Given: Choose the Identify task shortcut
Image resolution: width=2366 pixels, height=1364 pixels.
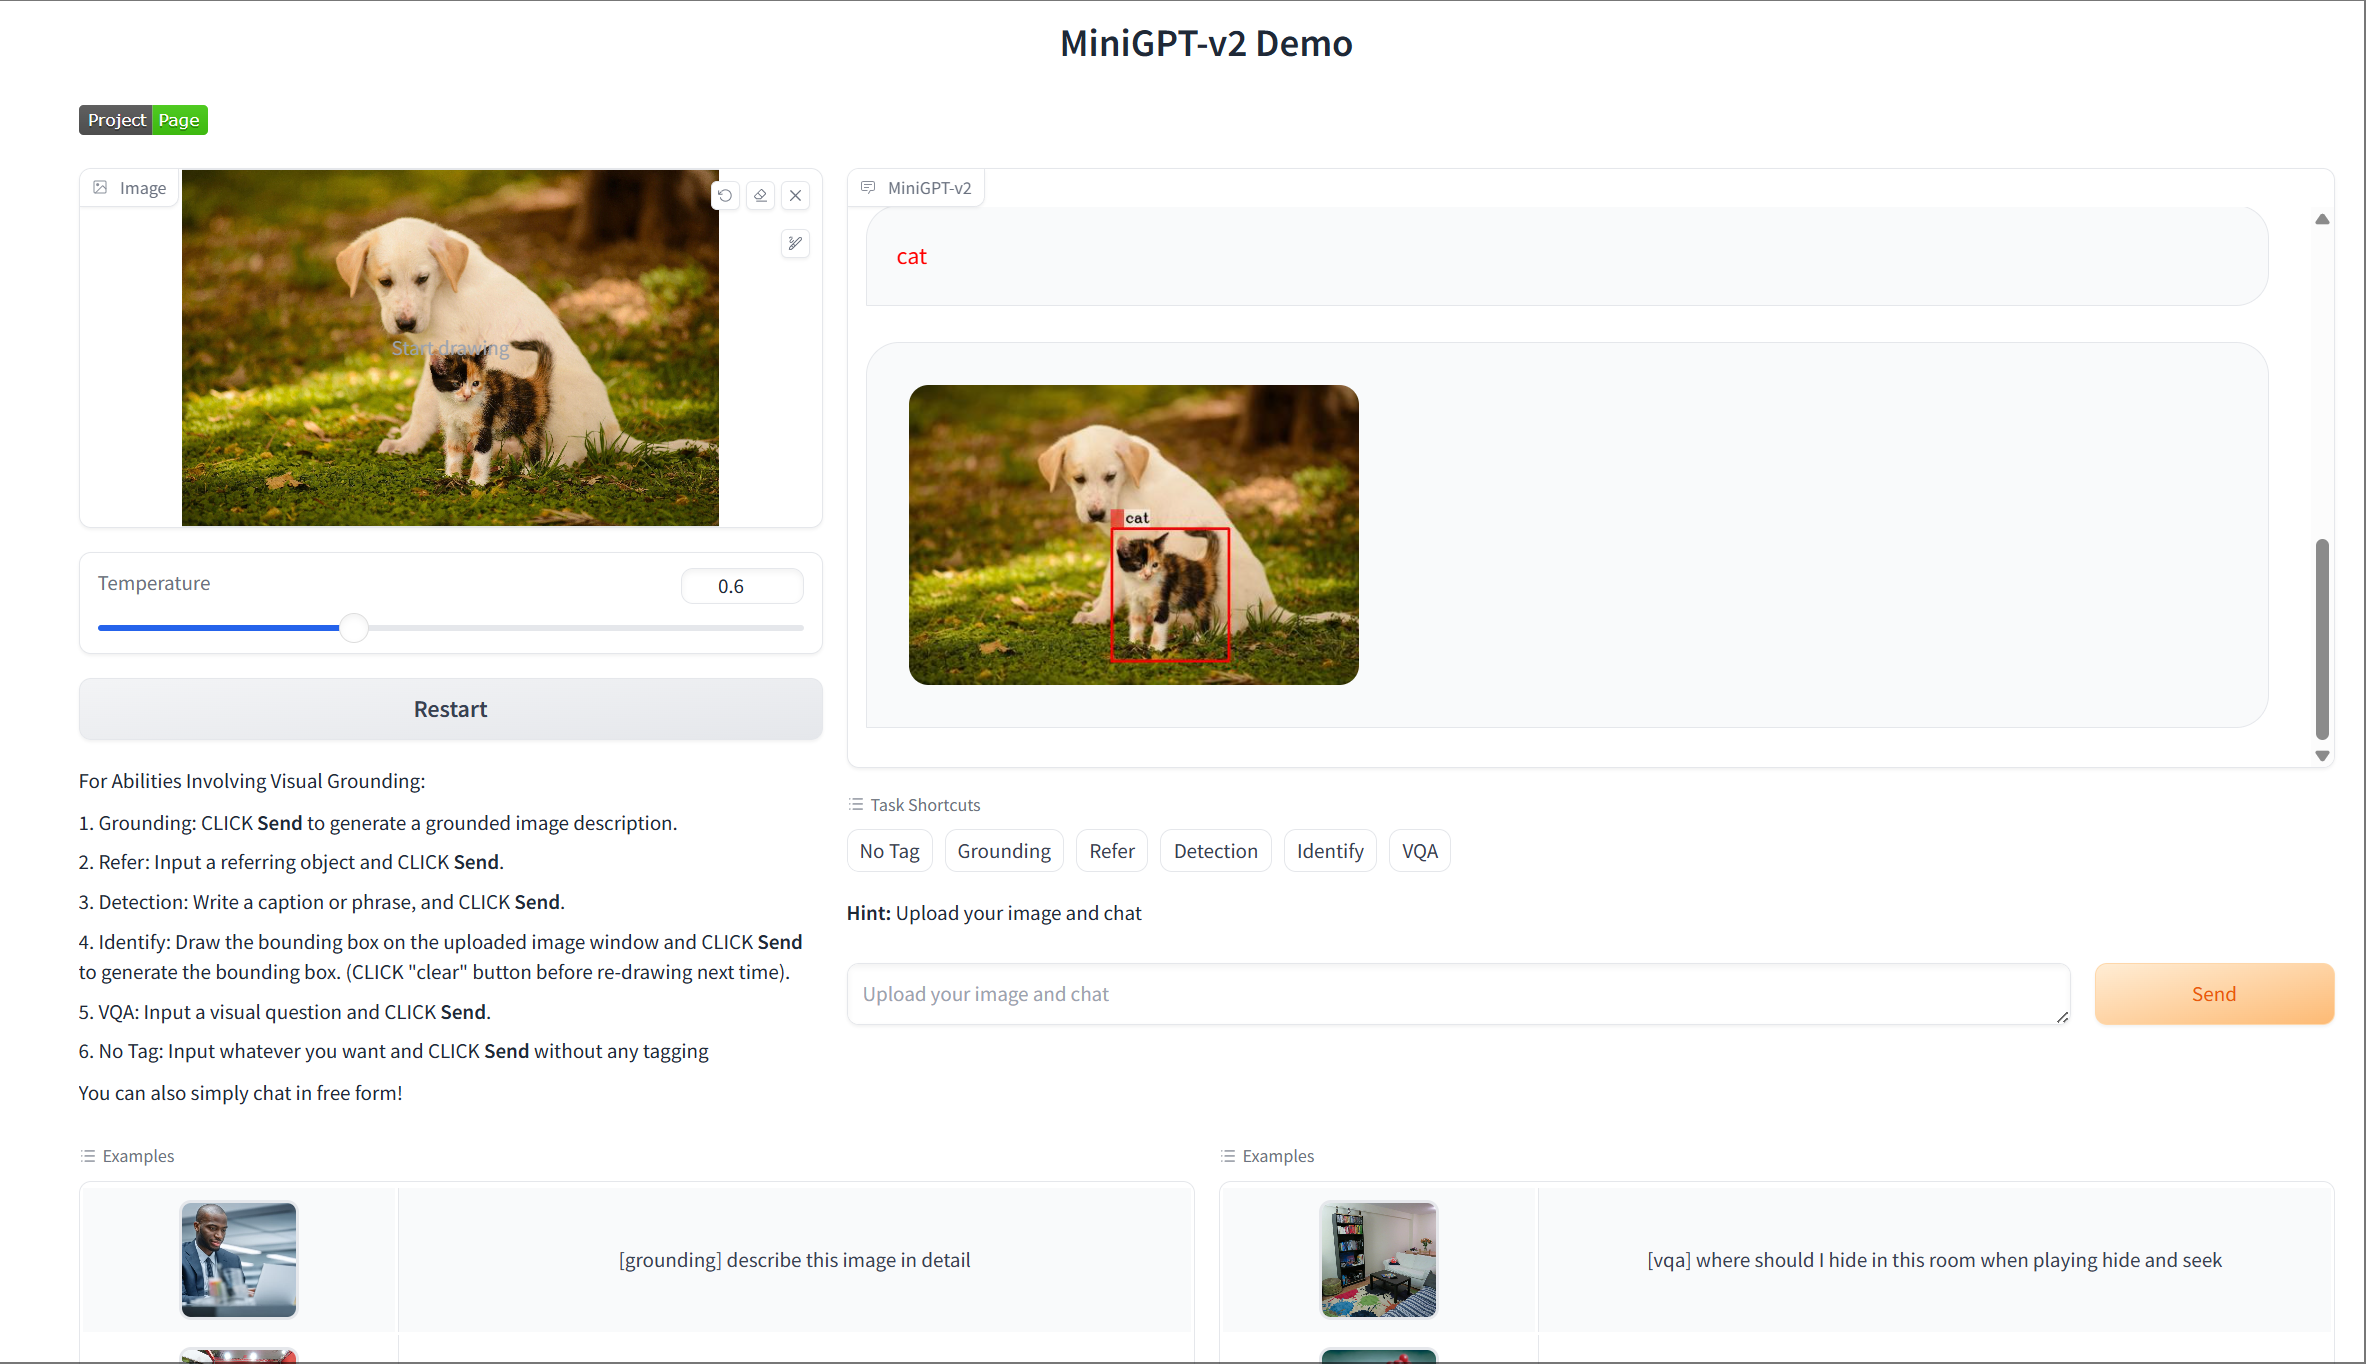Looking at the screenshot, I should point(1329,851).
